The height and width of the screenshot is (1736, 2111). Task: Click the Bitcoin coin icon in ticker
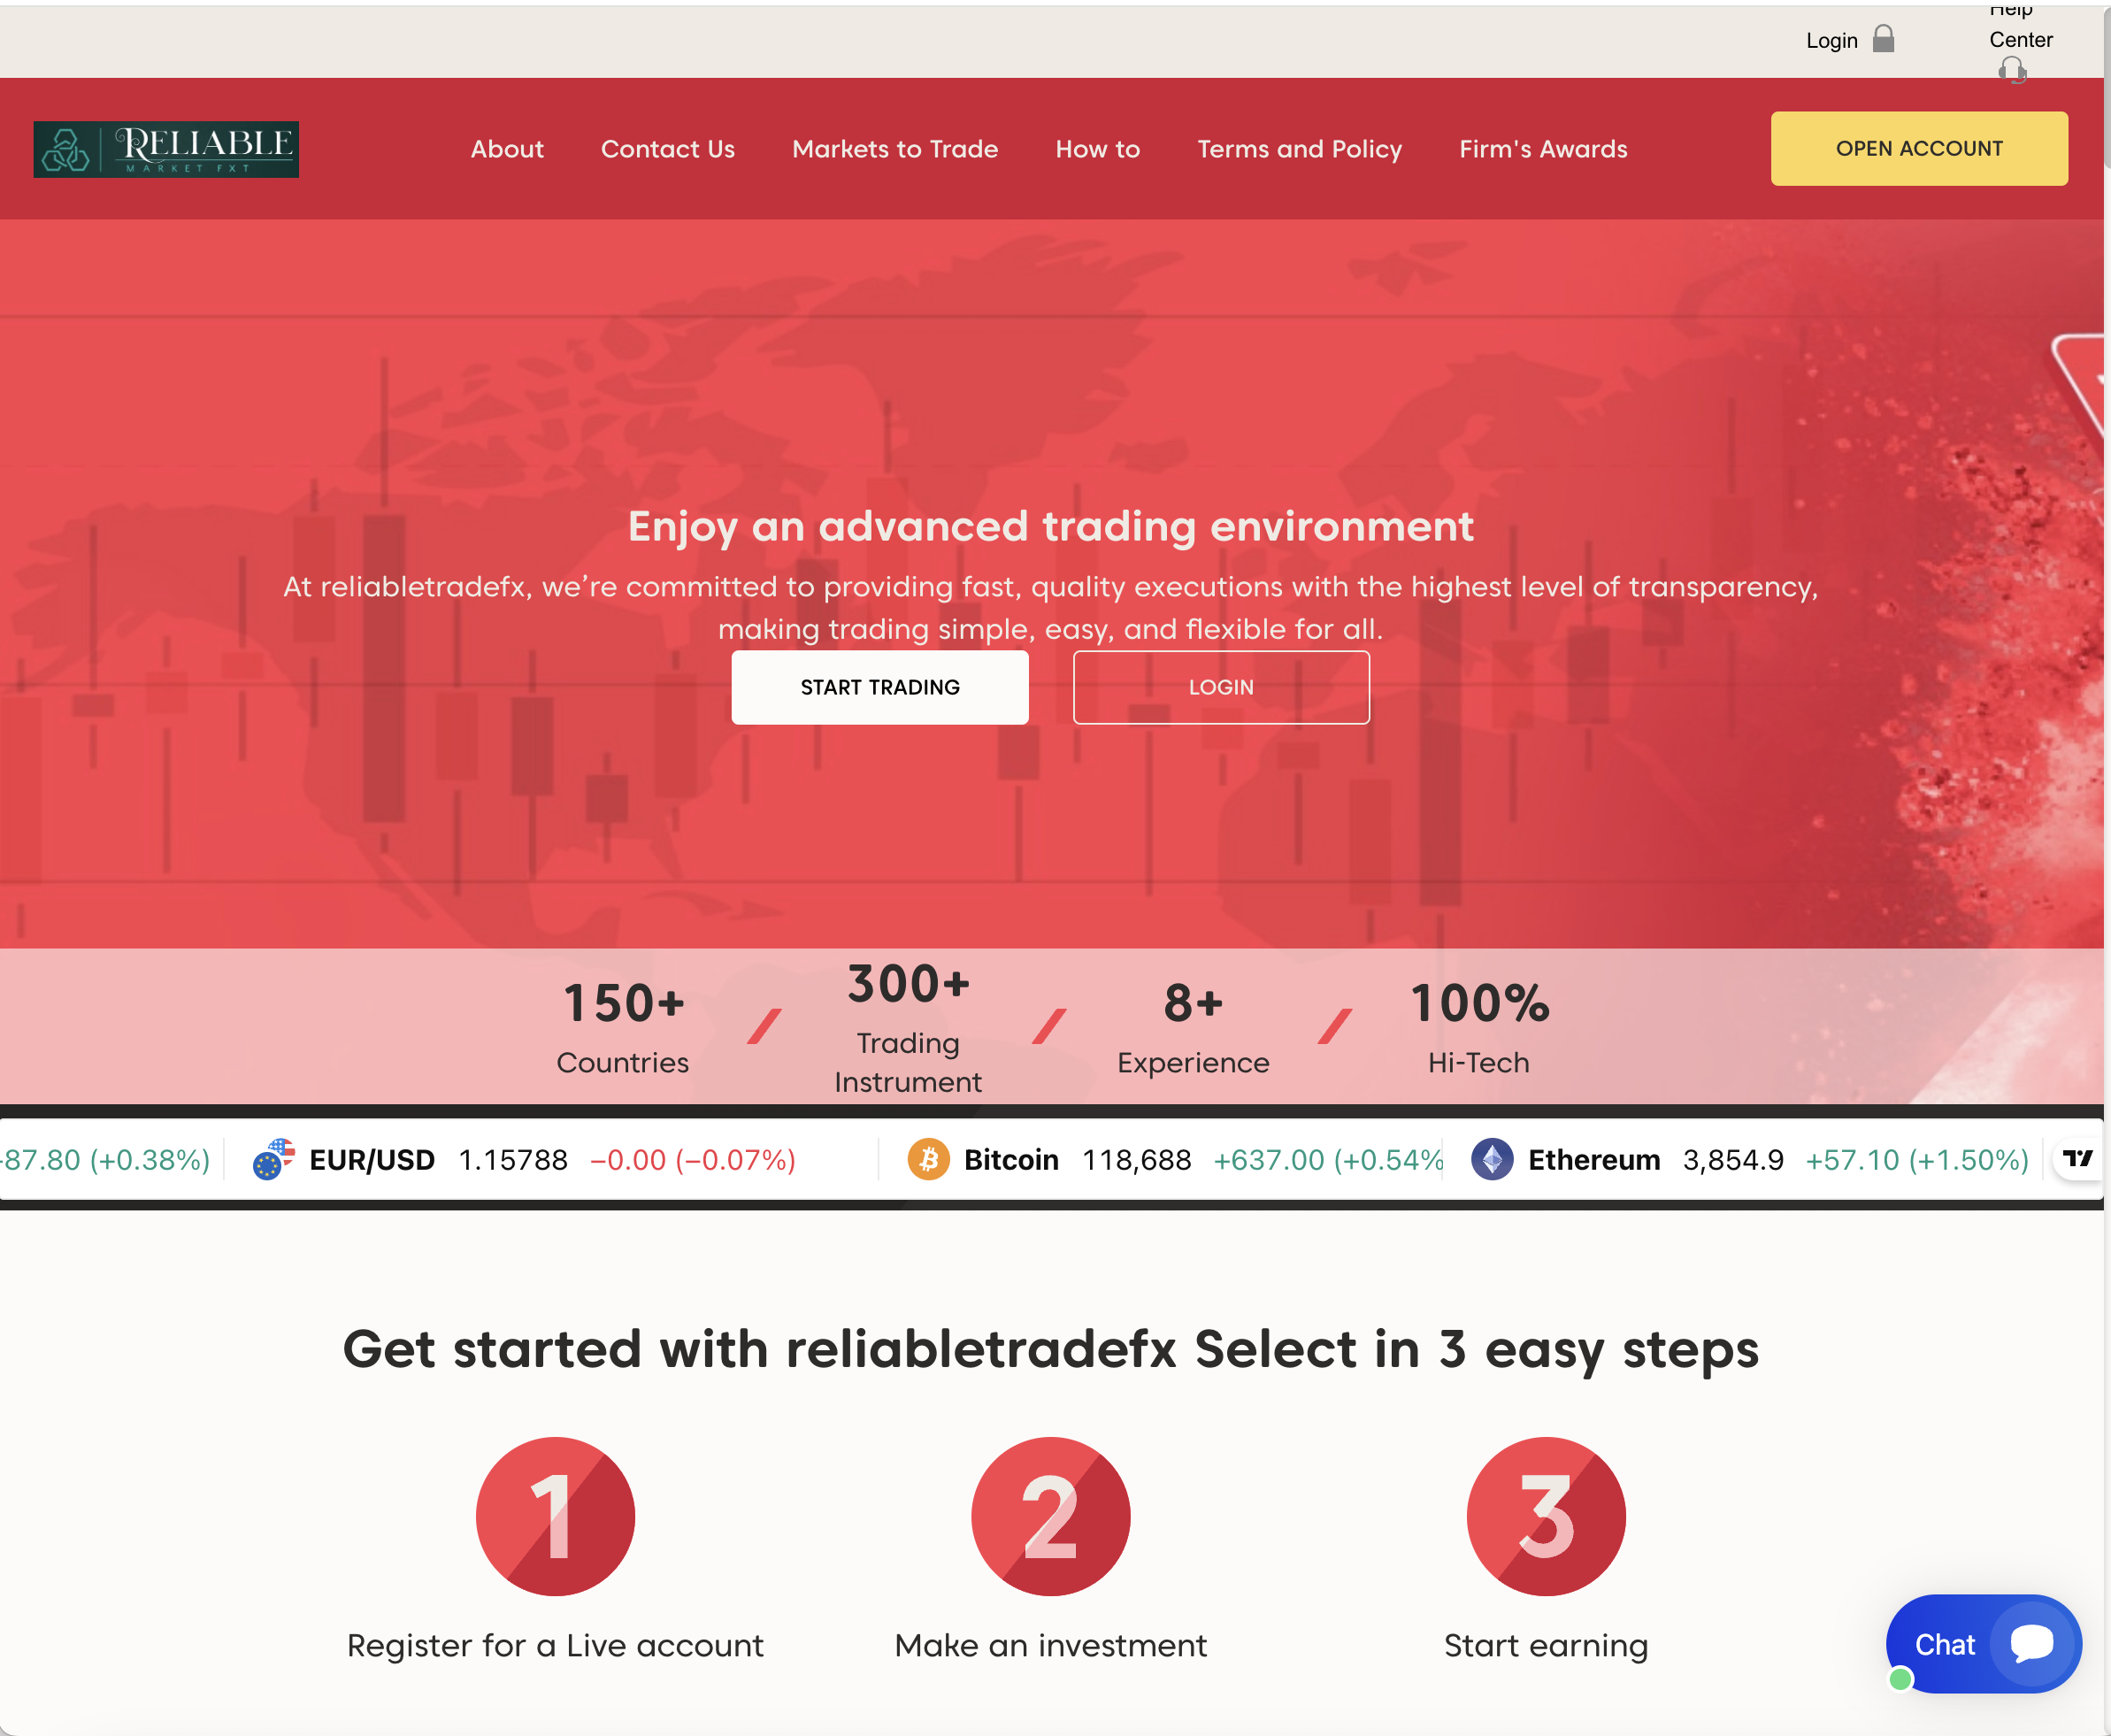pyautogui.click(x=928, y=1160)
